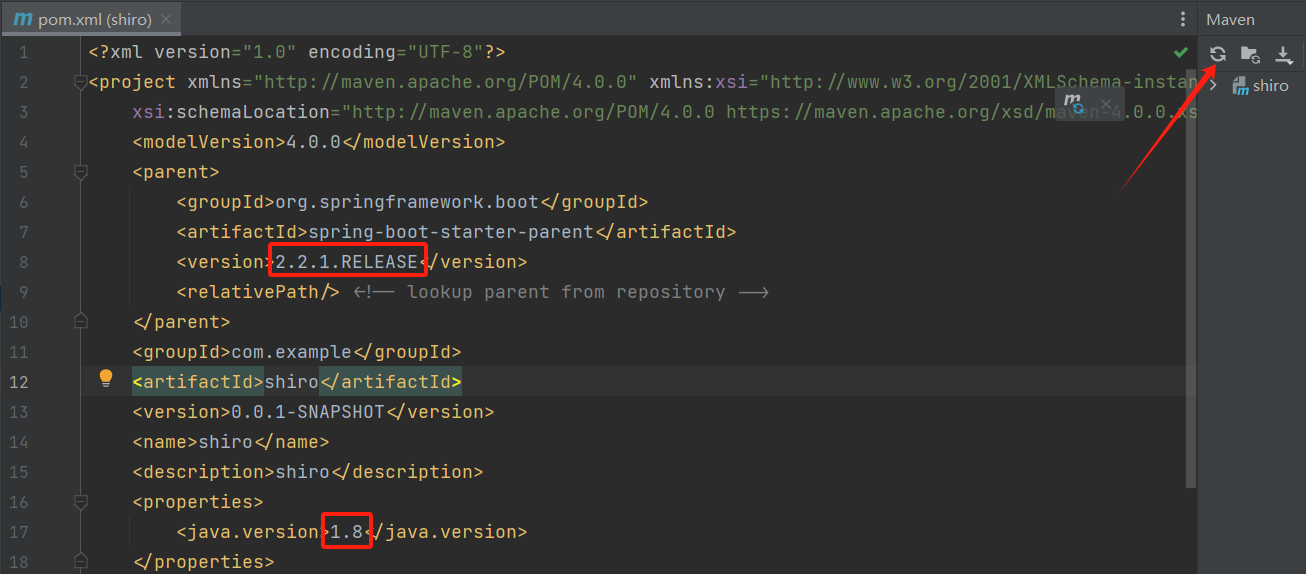Select the pom.xml (shiro) editor tab
Image resolution: width=1306 pixels, height=574 pixels.
[x=92, y=19]
